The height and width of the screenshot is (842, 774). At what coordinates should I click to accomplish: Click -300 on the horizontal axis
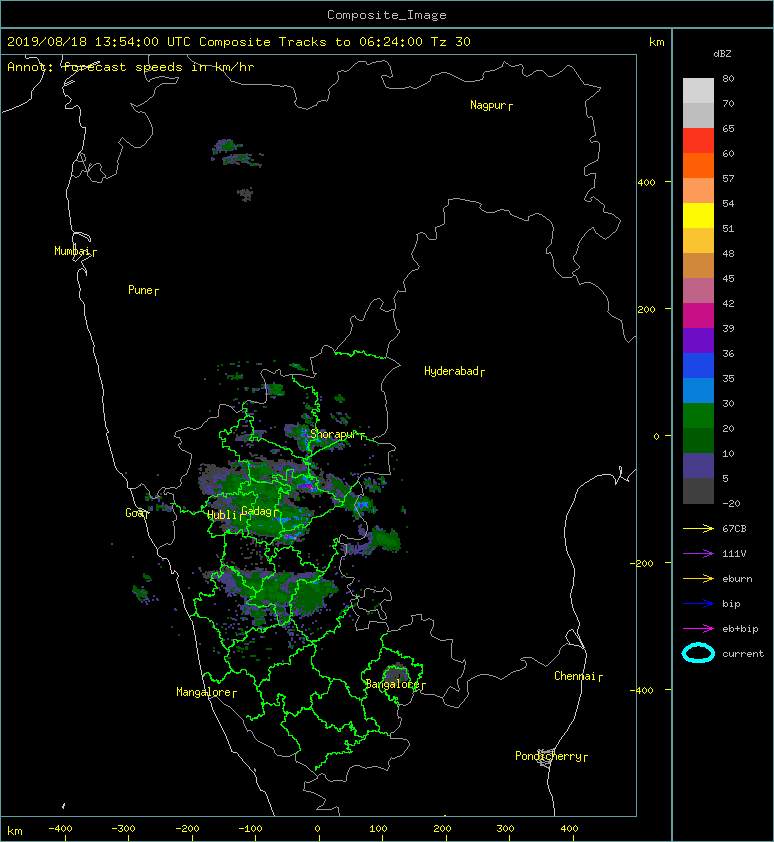pyautogui.click(x=123, y=829)
